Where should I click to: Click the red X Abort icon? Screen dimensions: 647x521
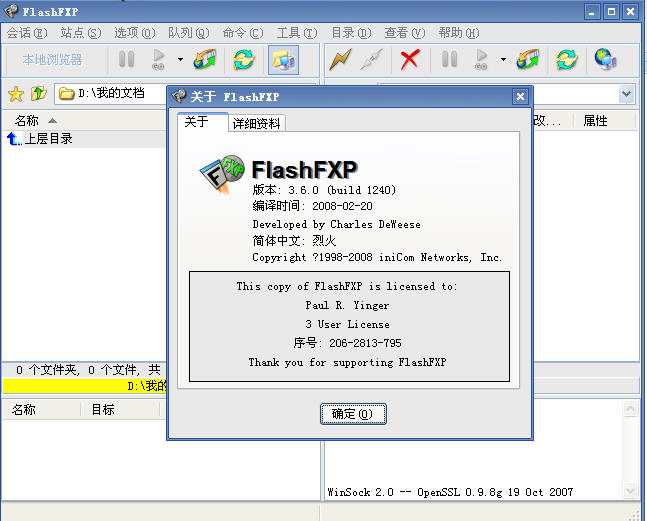[x=409, y=59]
